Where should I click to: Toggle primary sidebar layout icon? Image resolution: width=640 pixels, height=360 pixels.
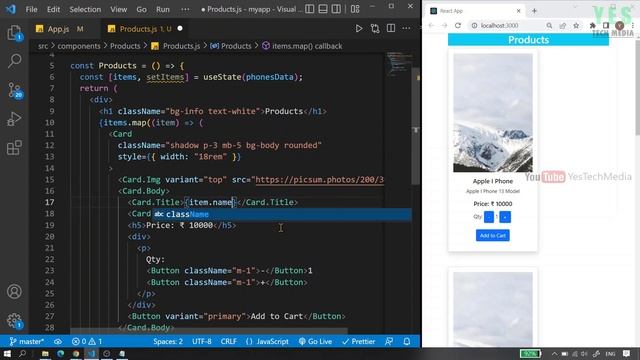(310, 9)
